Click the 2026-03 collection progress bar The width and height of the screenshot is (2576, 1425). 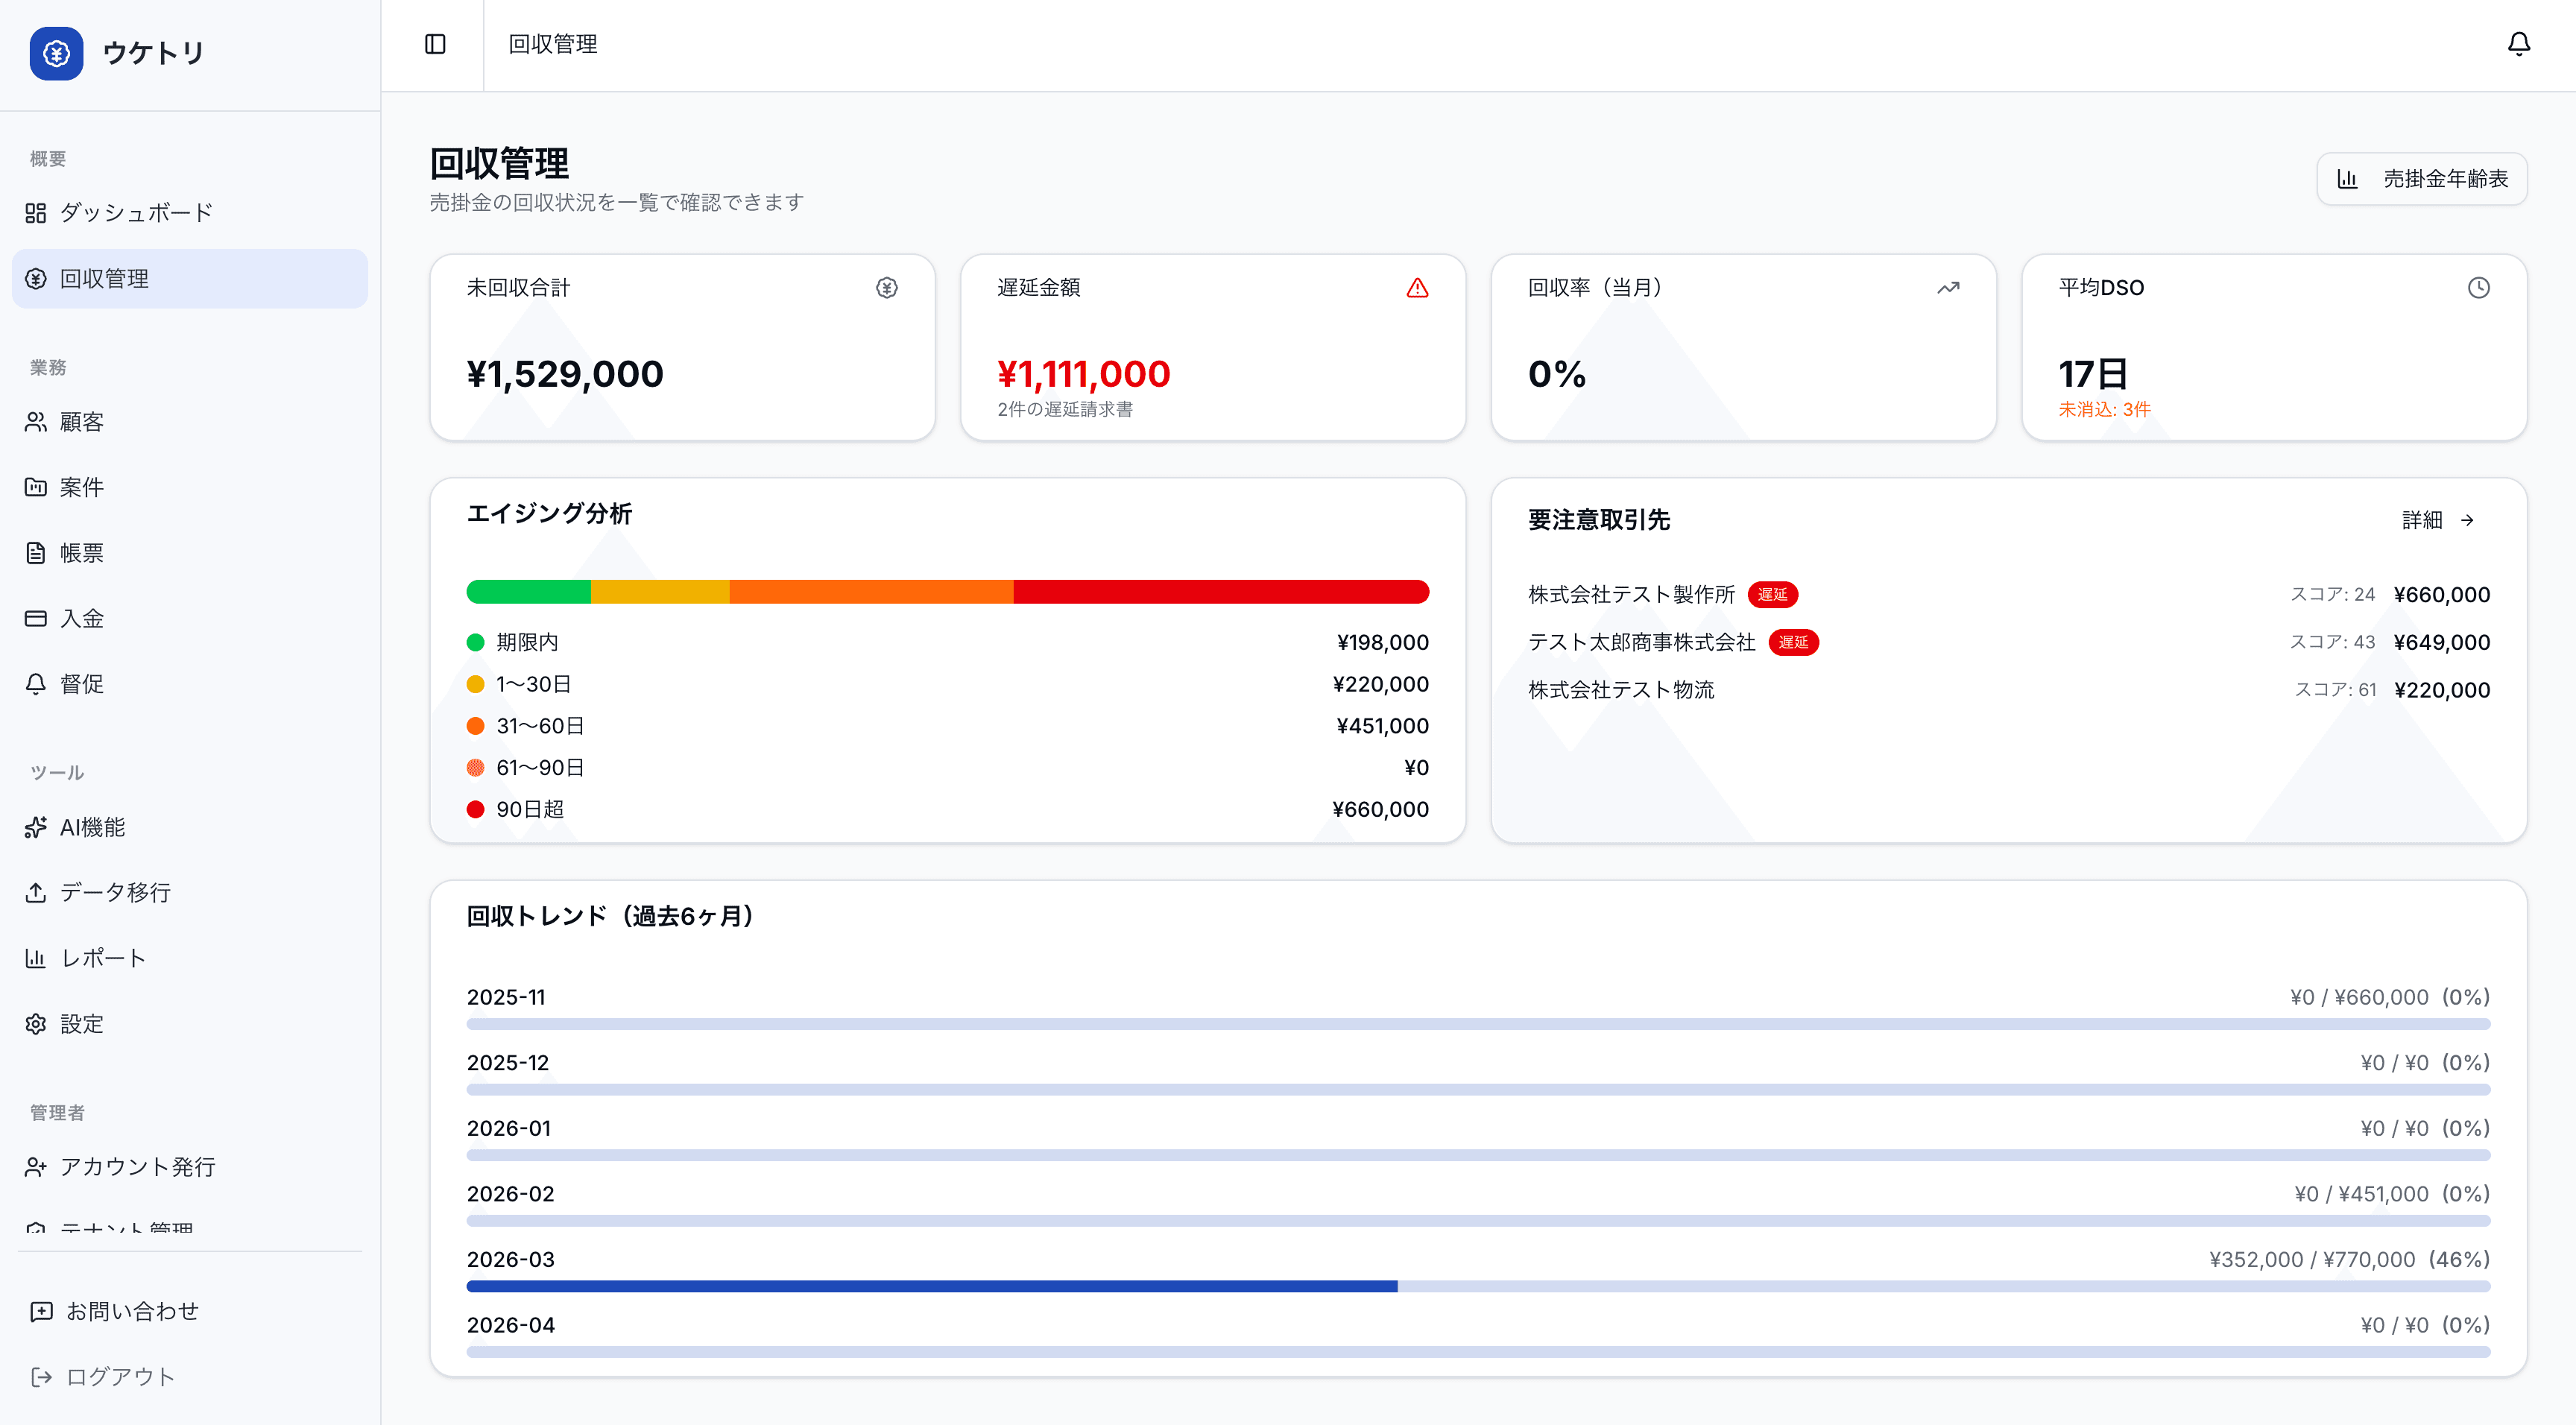tap(1477, 1286)
